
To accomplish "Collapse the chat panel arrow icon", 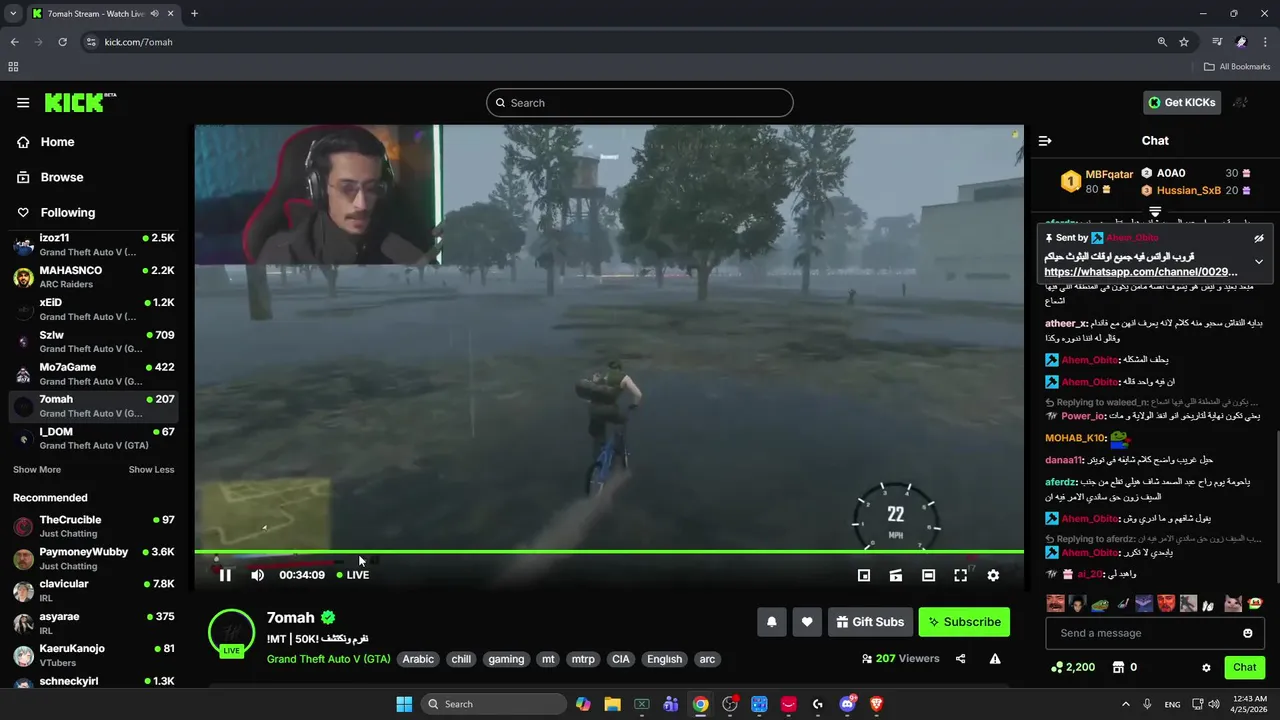I will pyautogui.click(x=1045, y=141).
